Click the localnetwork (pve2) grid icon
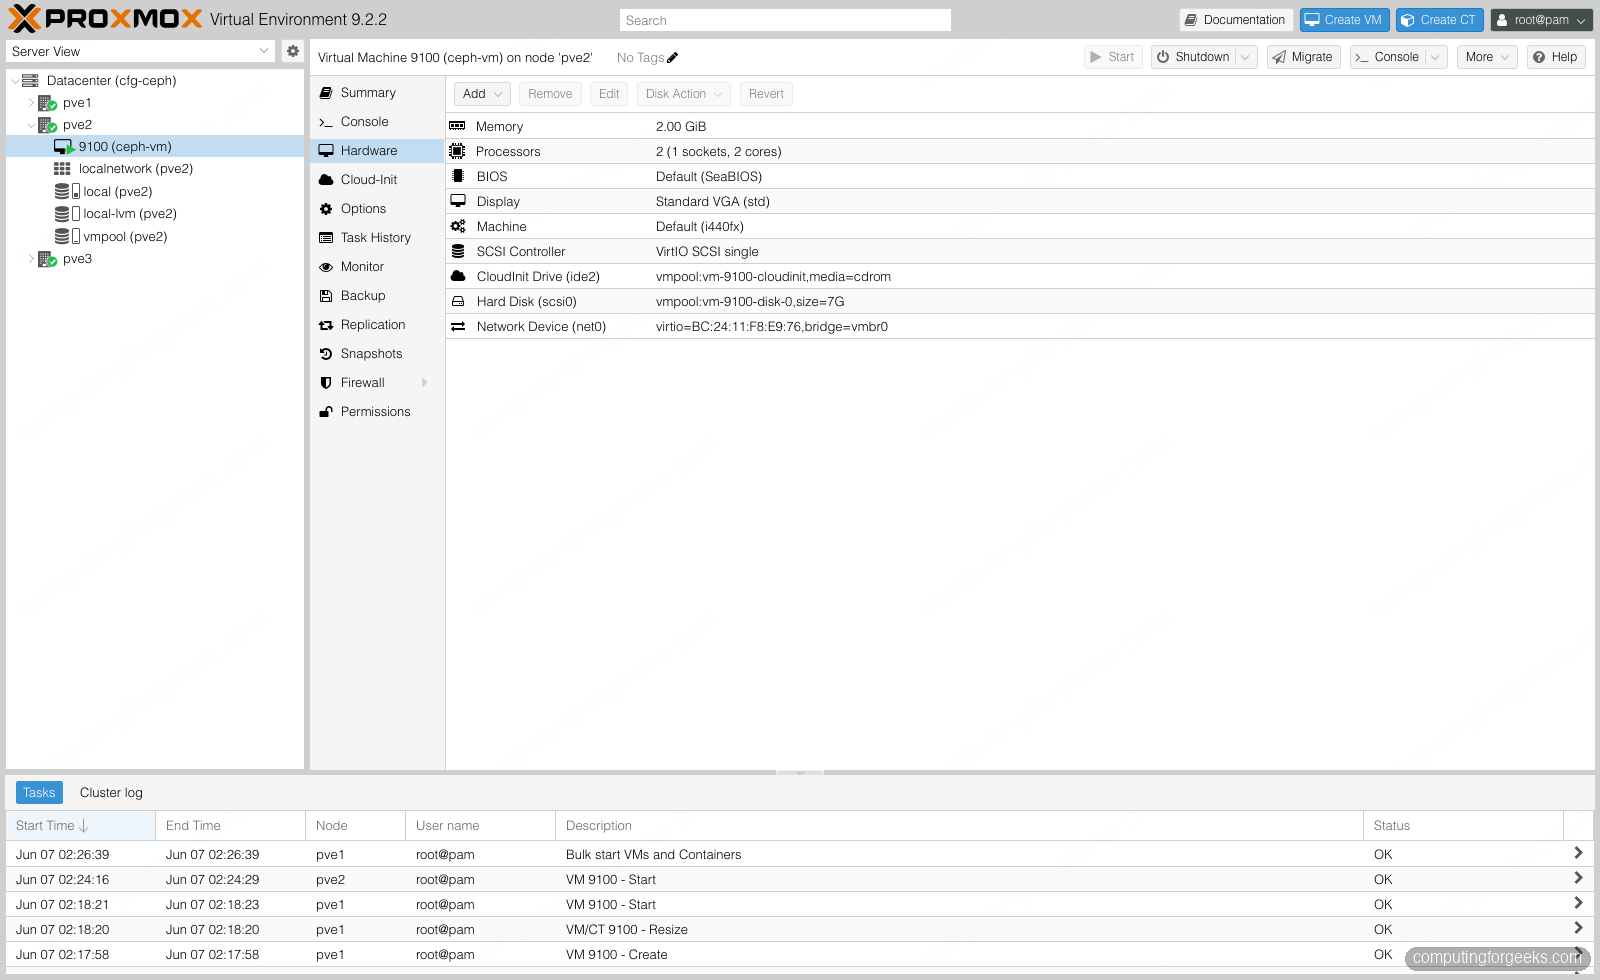The height and width of the screenshot is (980, 1600). [62, 169]
